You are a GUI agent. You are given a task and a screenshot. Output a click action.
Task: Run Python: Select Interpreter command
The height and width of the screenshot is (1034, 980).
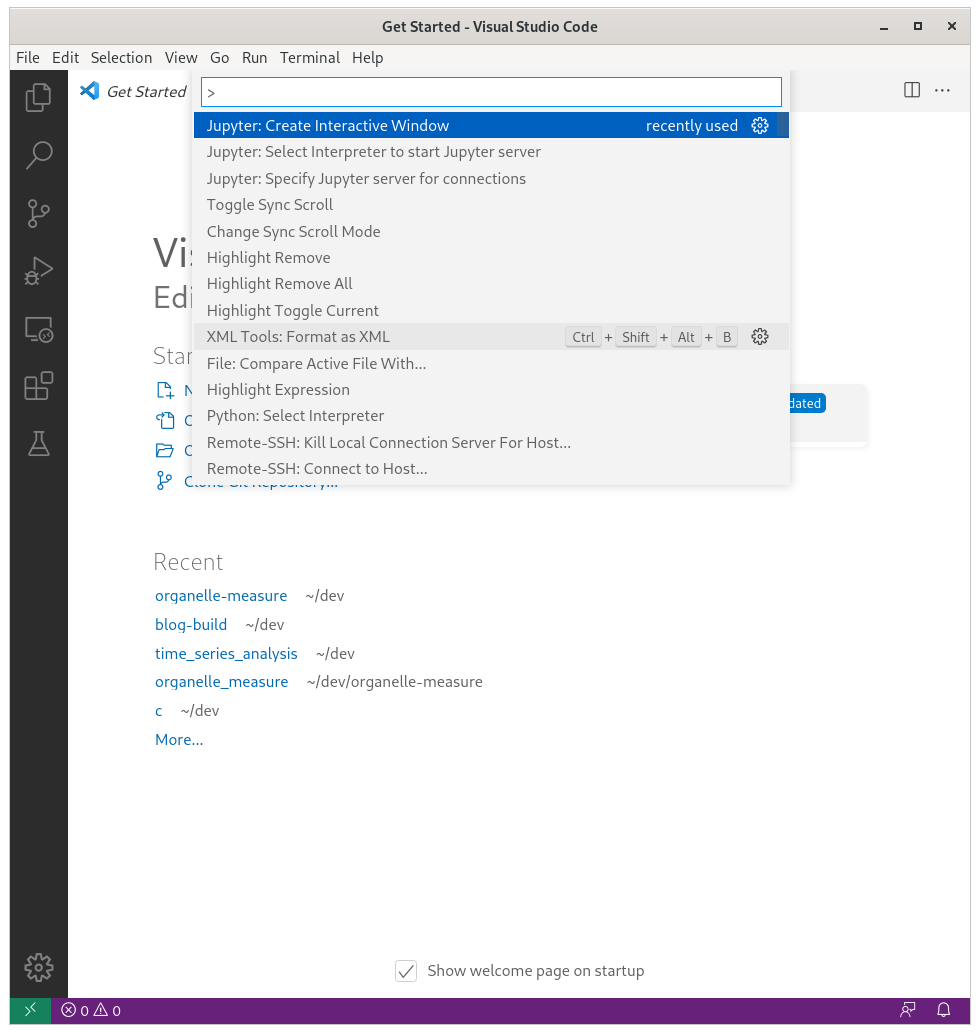coord(295,416)
